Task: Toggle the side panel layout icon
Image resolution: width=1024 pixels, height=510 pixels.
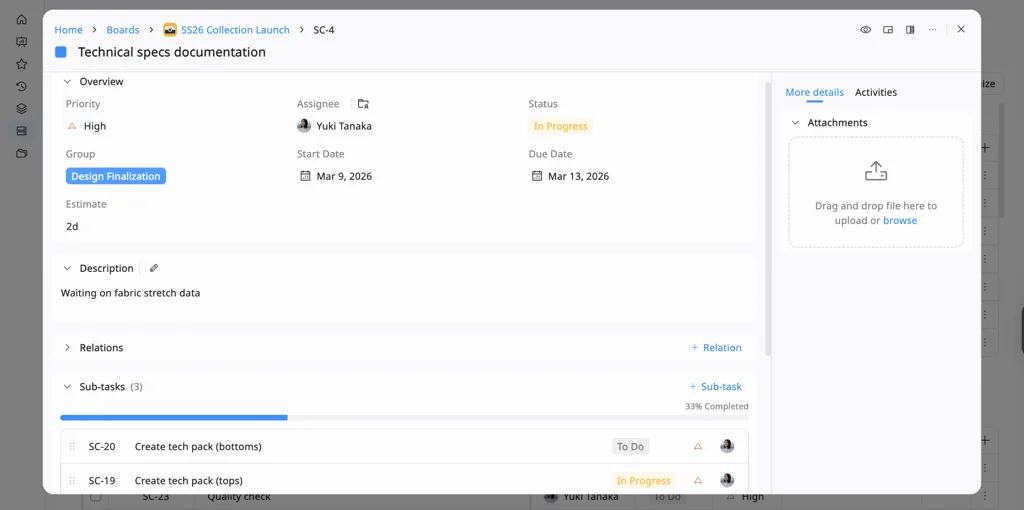Action: [910, 30]
